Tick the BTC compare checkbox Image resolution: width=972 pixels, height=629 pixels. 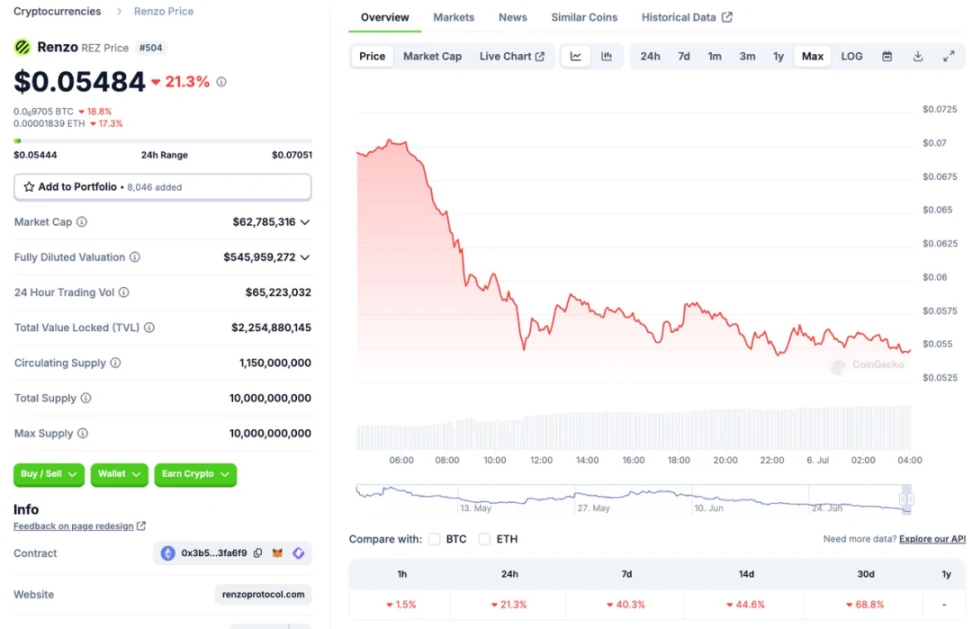tap(434, 539)
